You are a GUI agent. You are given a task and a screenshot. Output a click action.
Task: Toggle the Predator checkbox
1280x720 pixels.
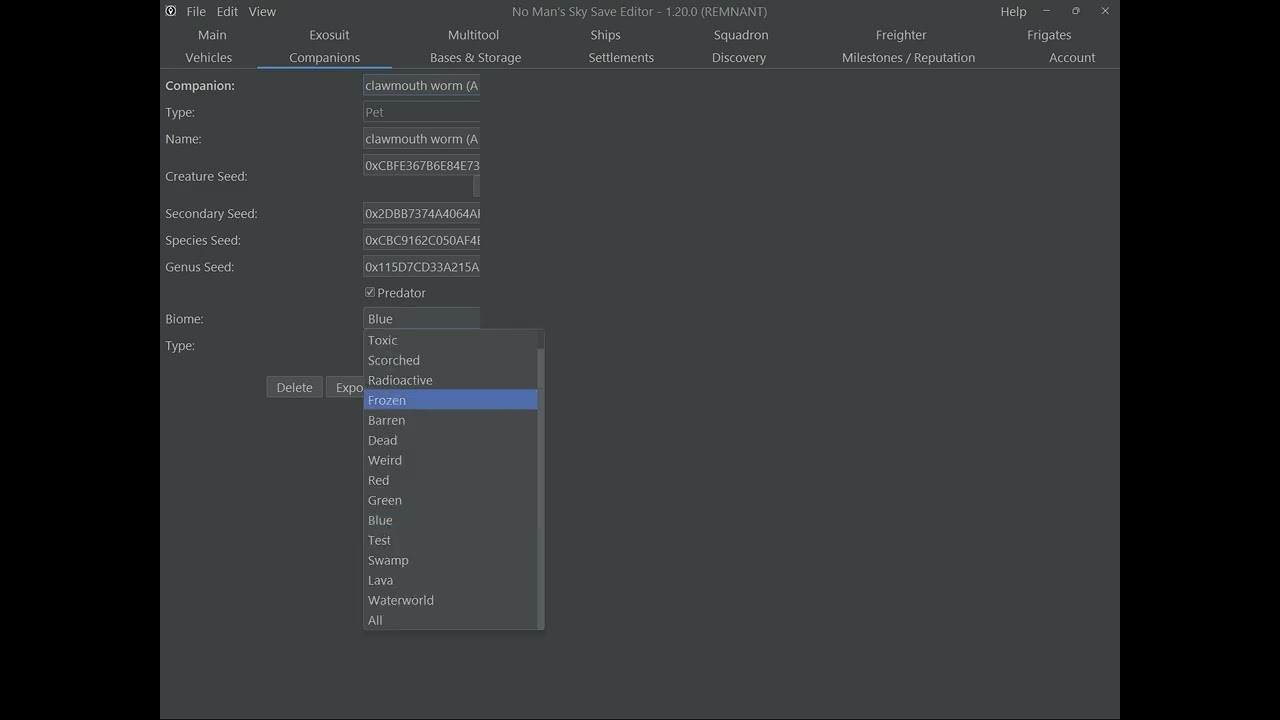click(x=370, y=293)
